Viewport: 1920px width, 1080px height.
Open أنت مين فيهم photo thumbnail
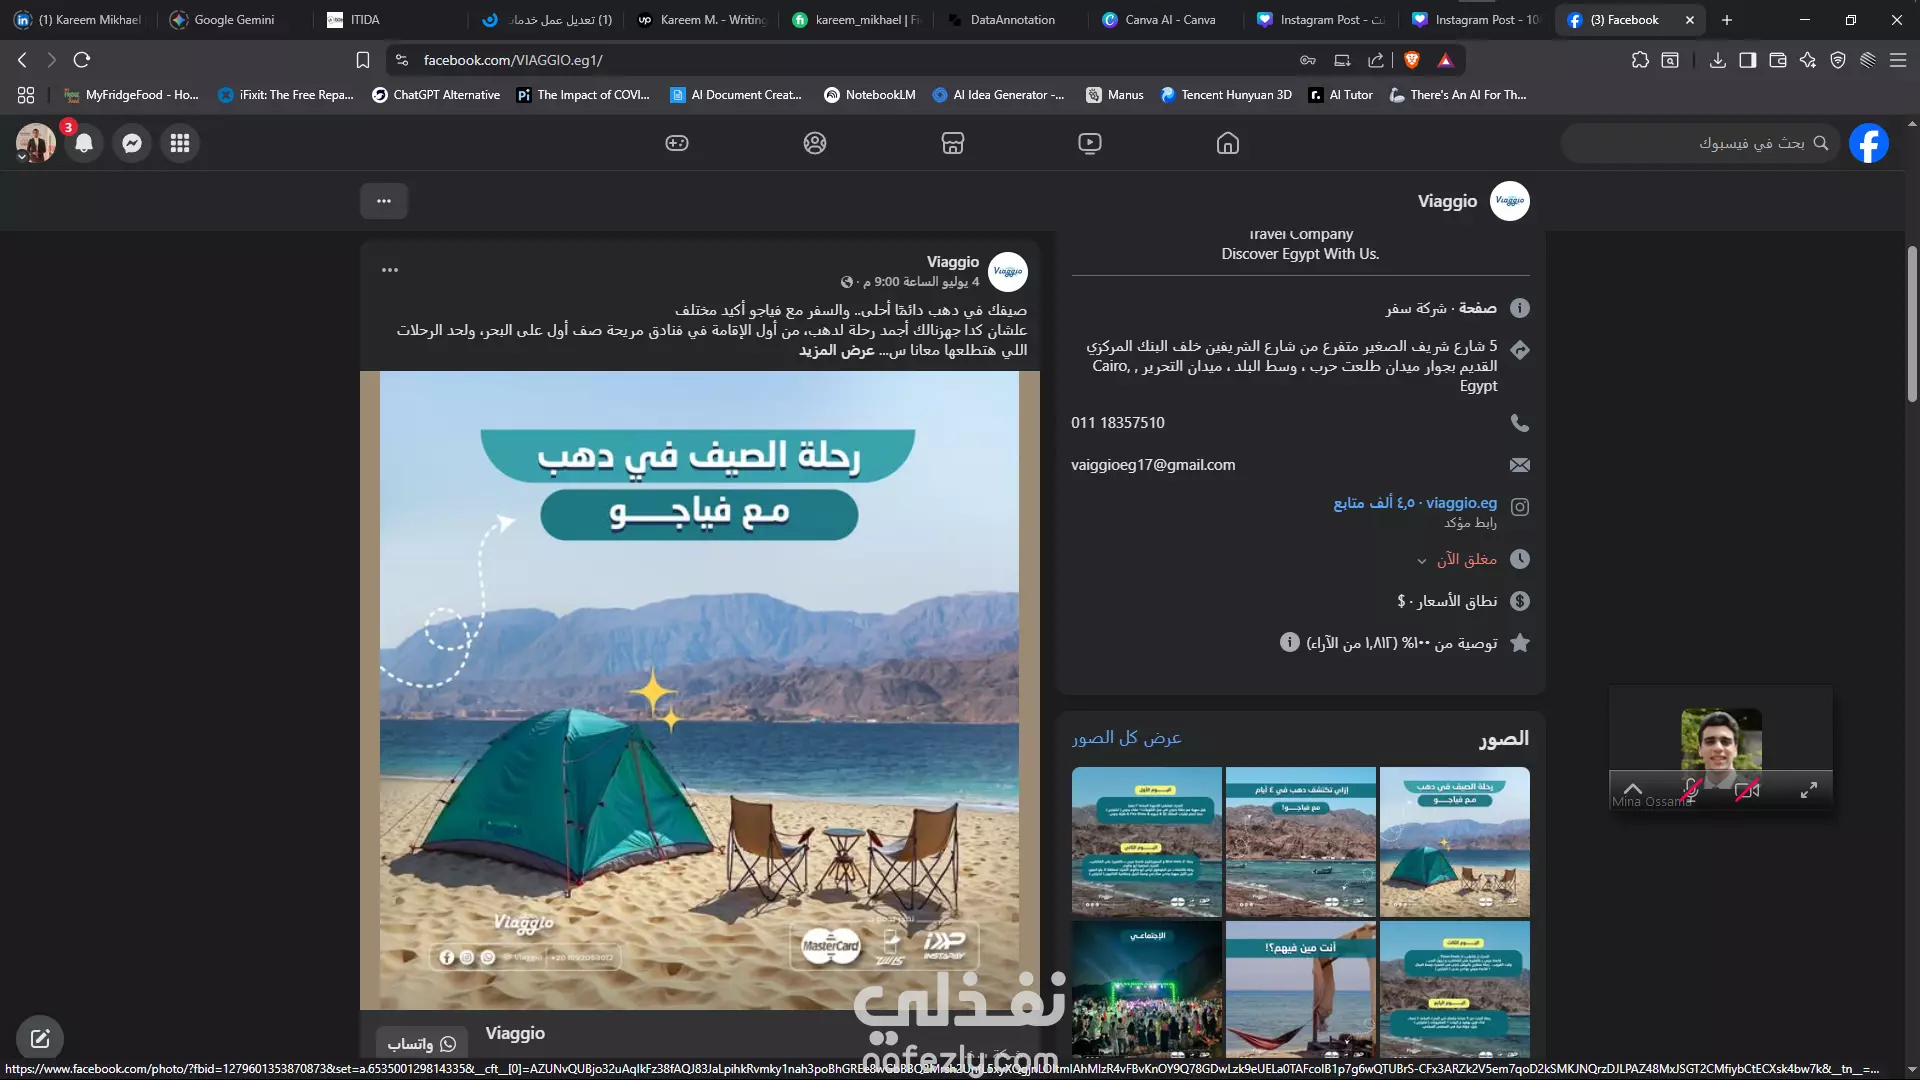pyautogui.click(x=1301, y=990)
